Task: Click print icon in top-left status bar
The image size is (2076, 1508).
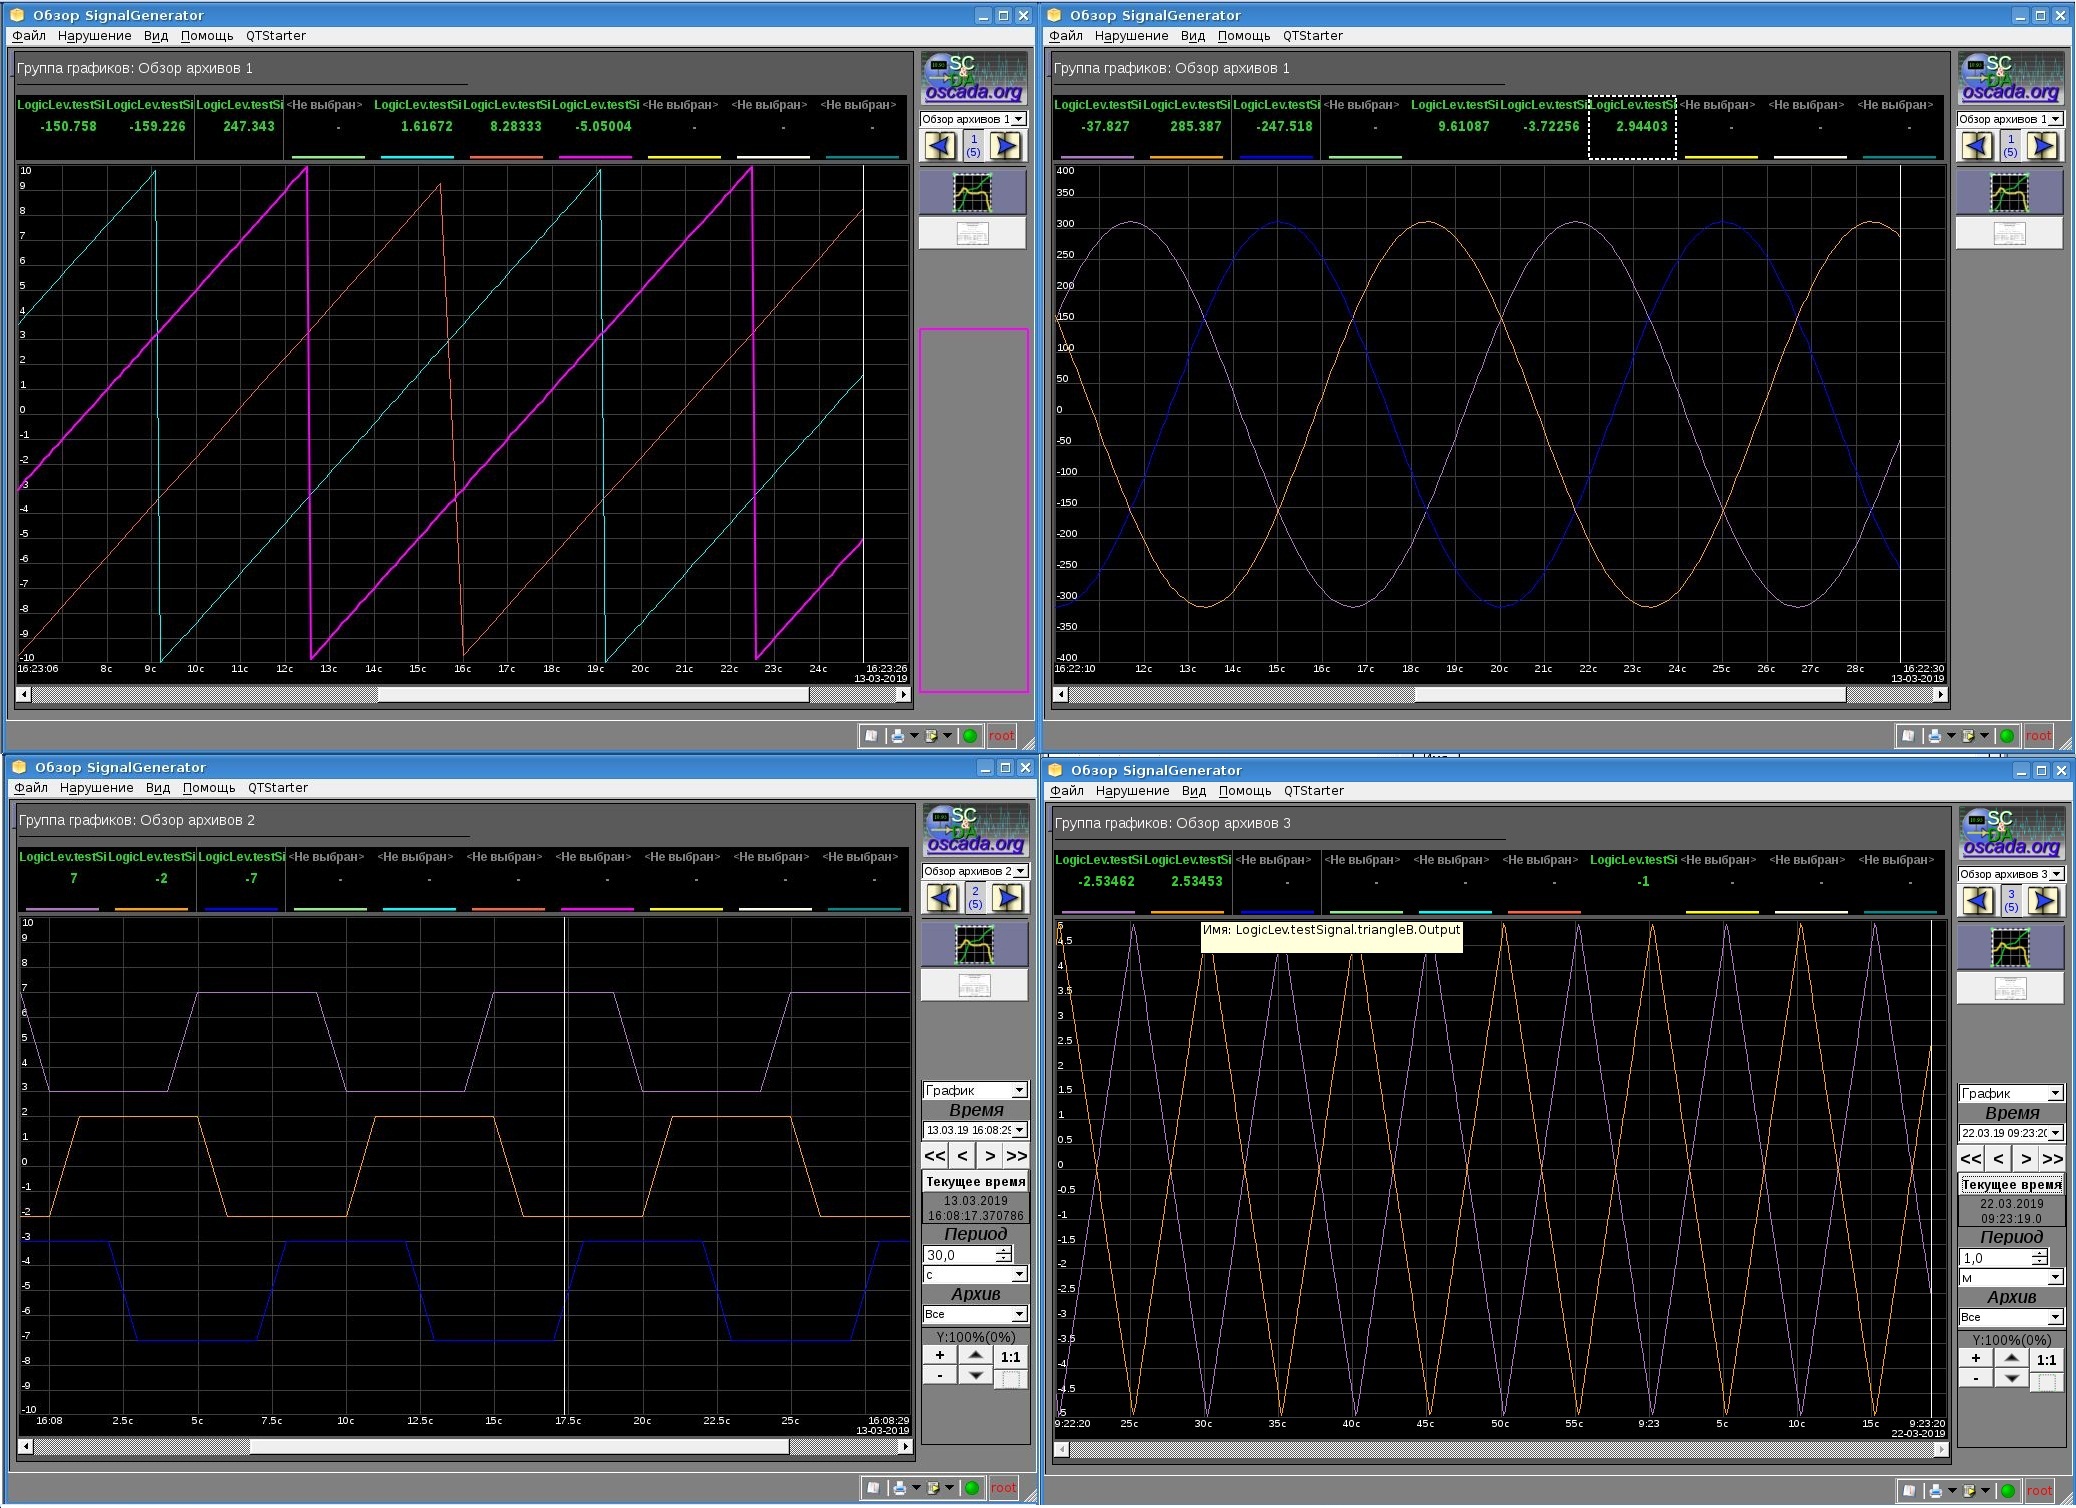Action: pos(897,736)
